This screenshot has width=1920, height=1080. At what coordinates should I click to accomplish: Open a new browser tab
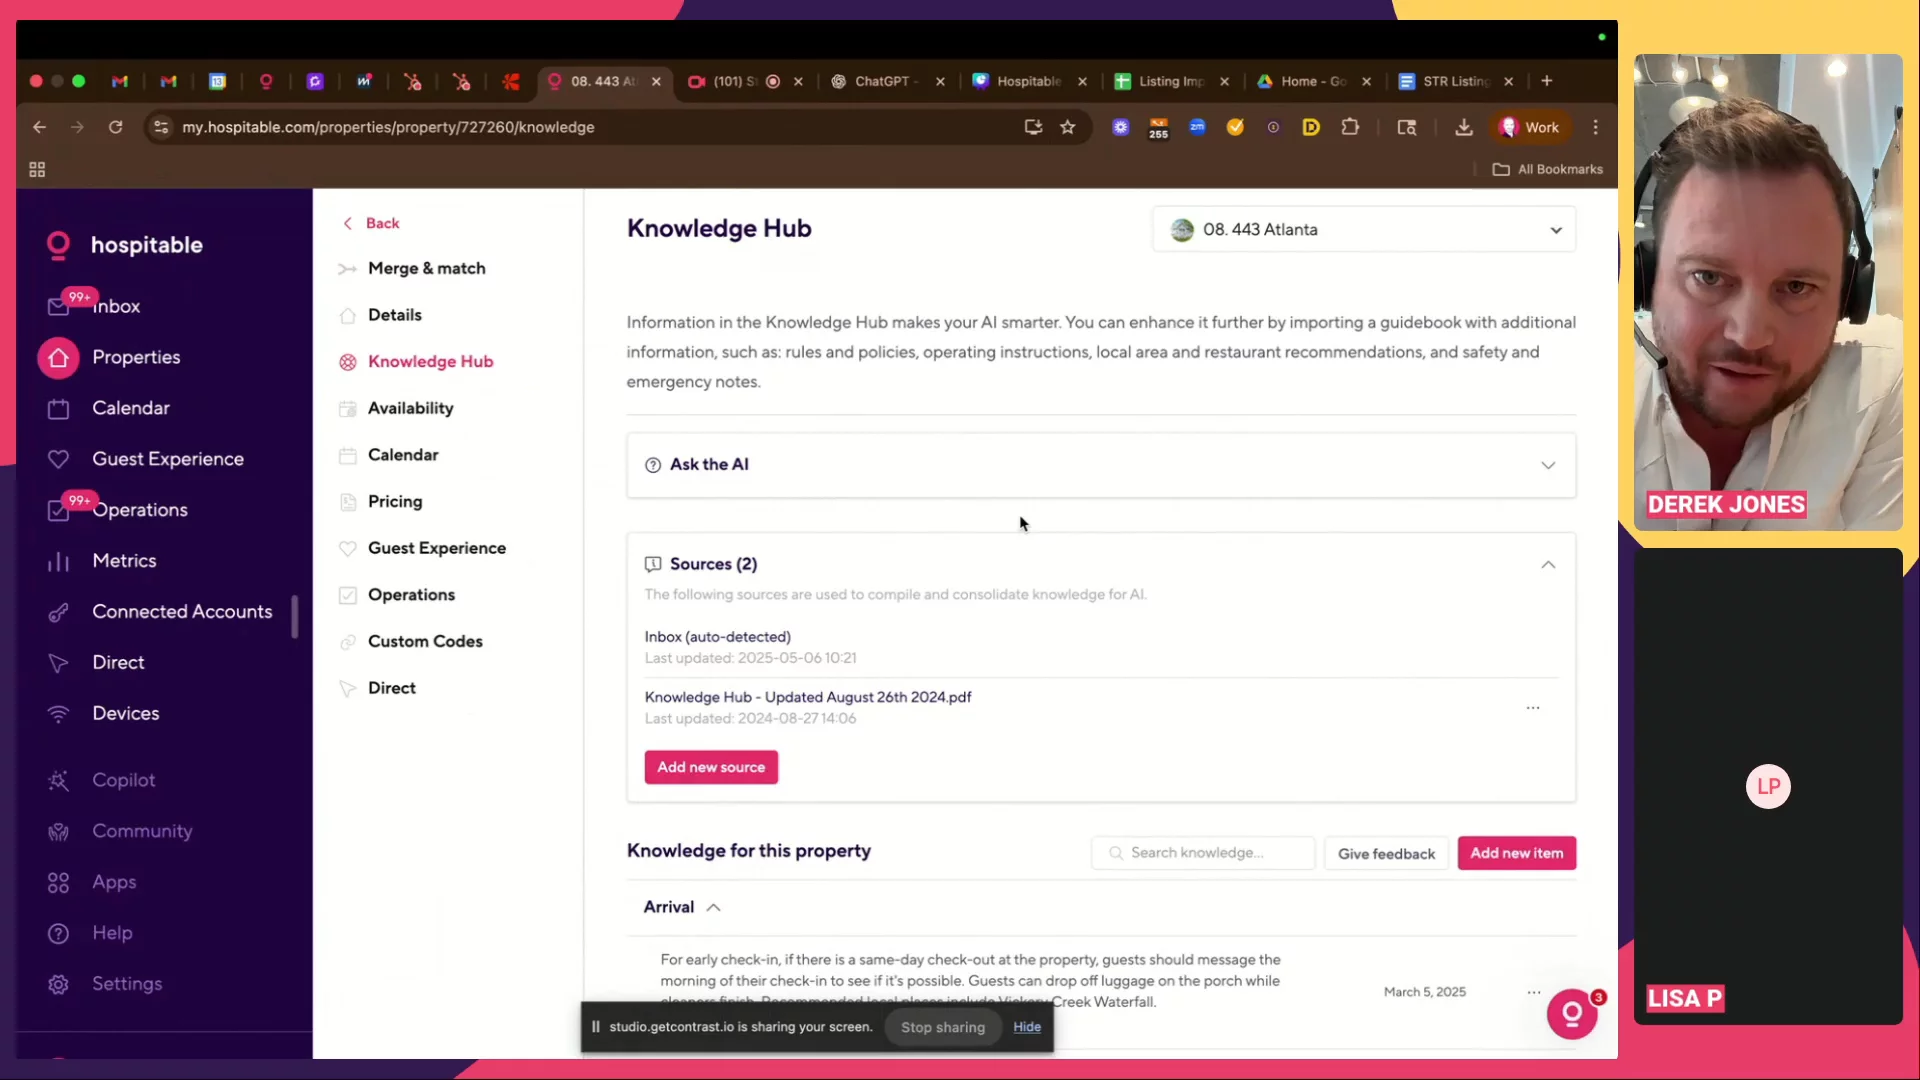(x=1547, y=81)
